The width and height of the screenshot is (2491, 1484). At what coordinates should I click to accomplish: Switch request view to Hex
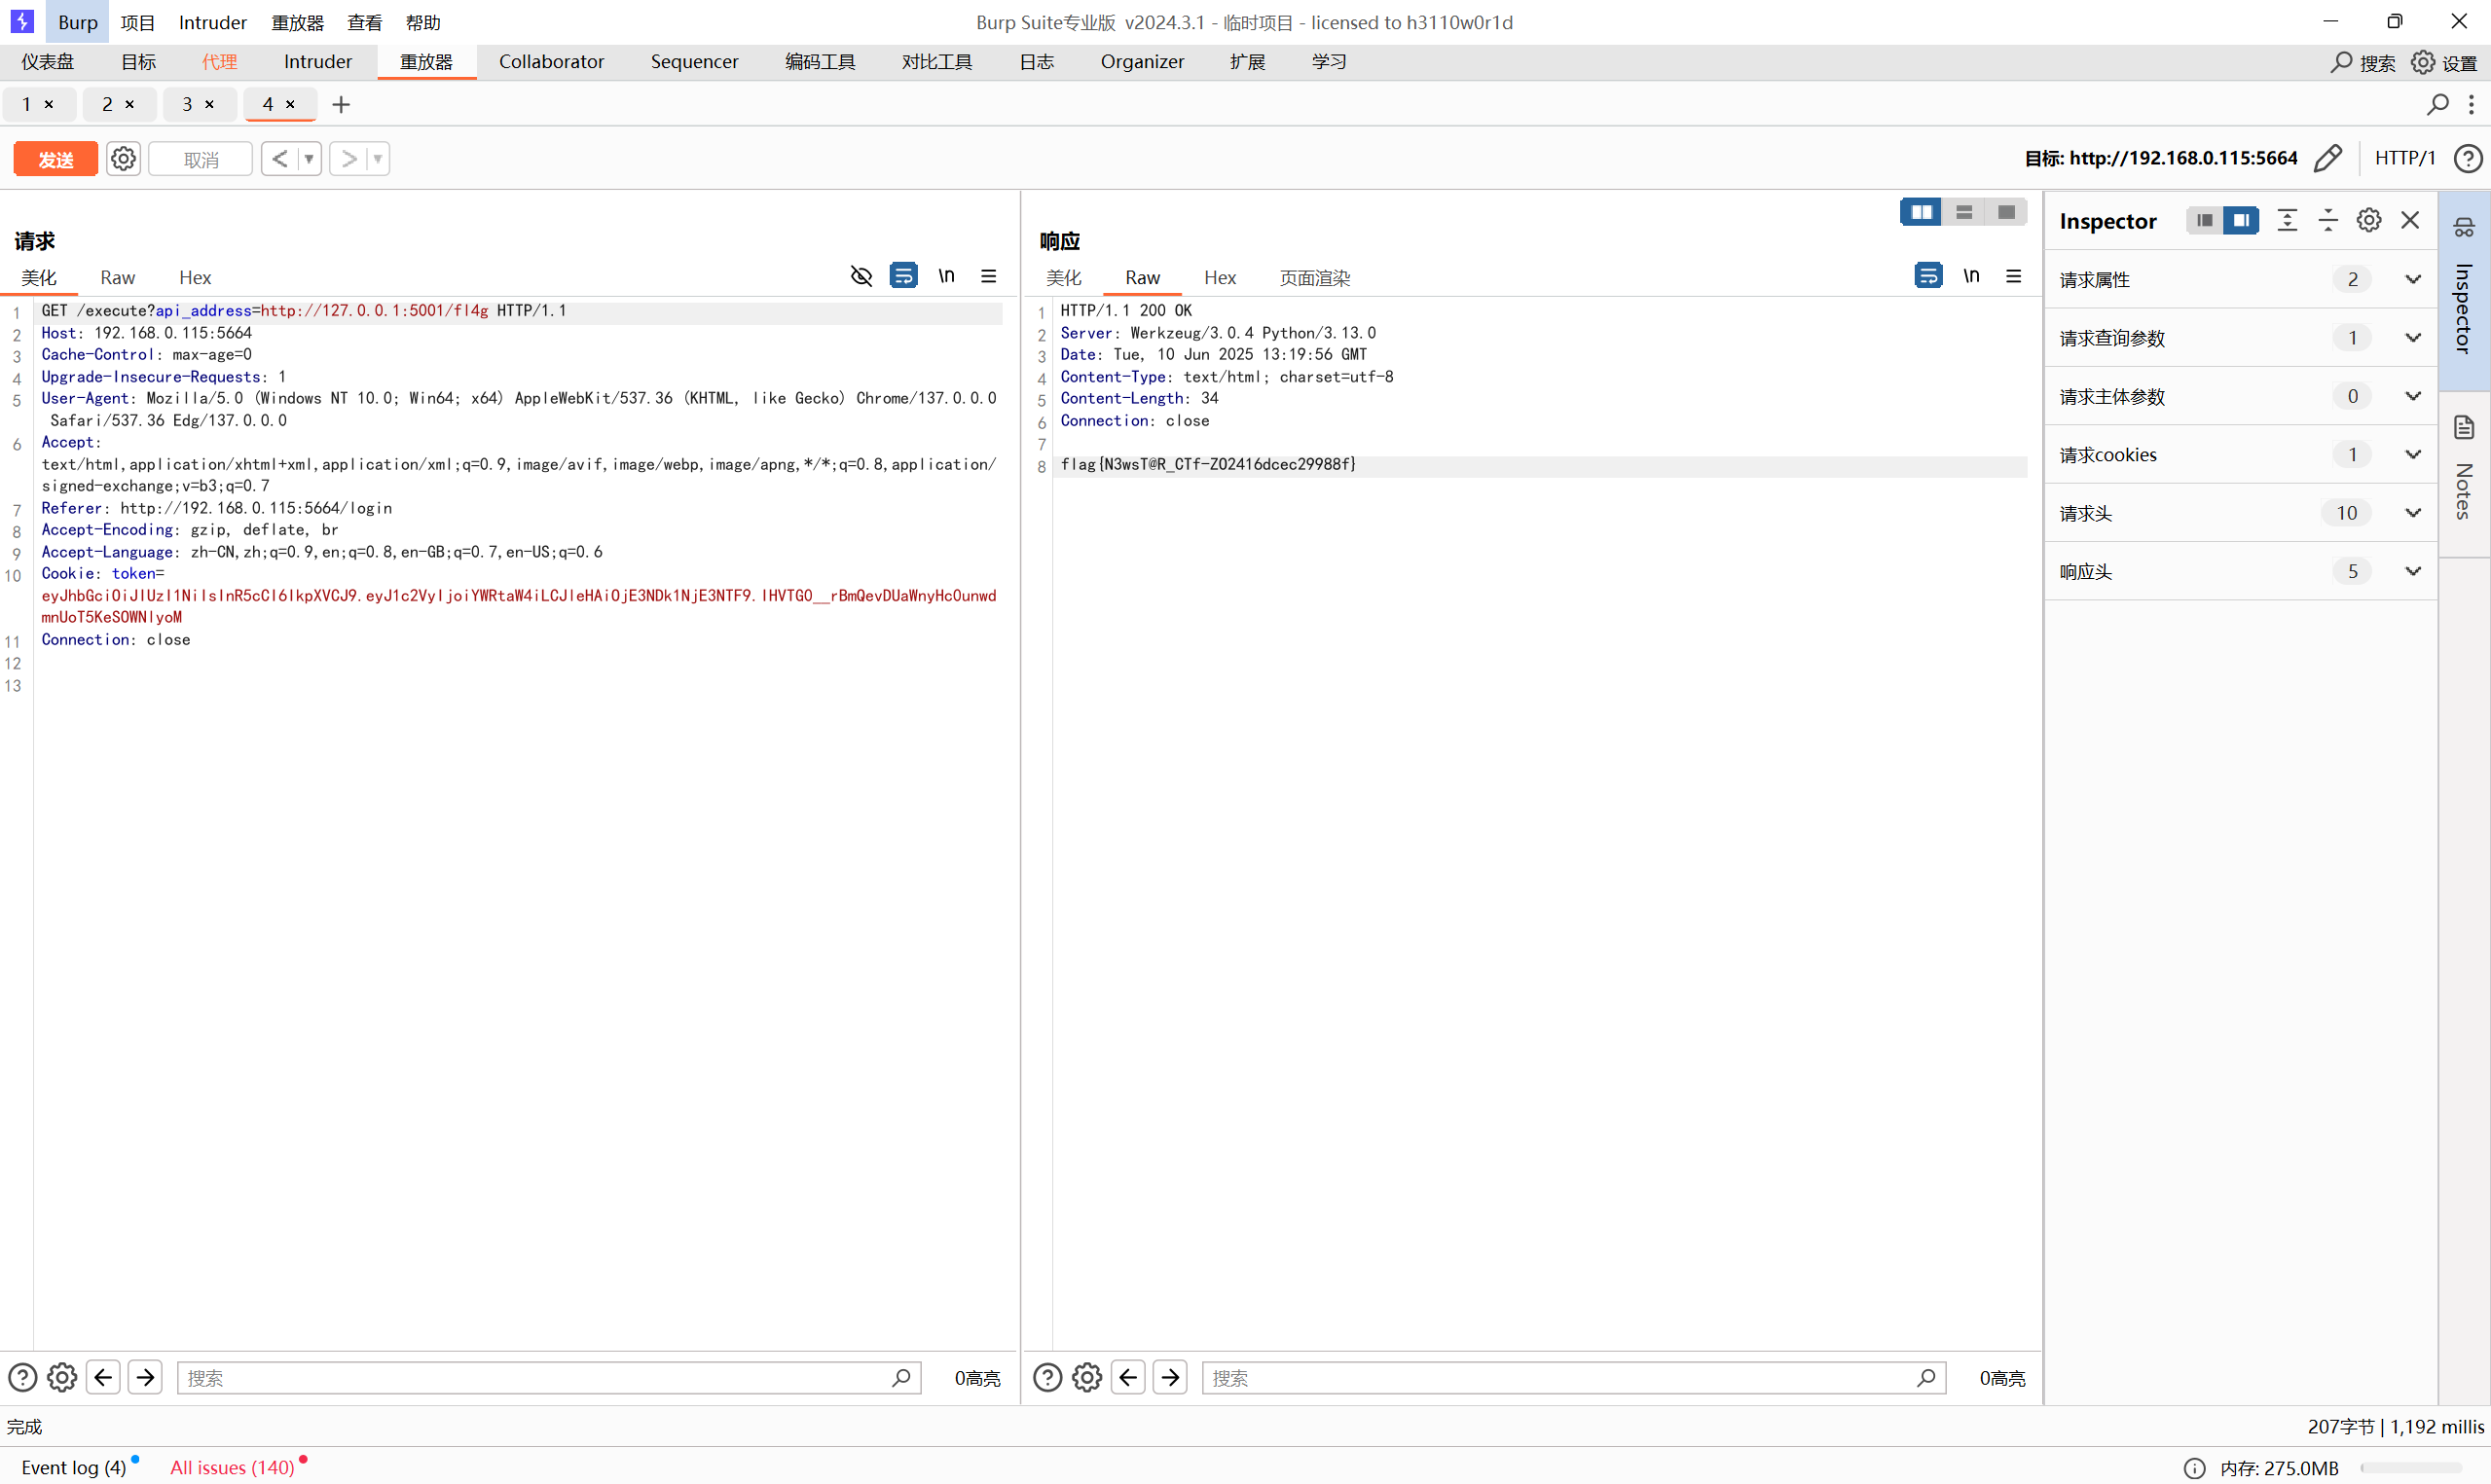click(195, 277)
